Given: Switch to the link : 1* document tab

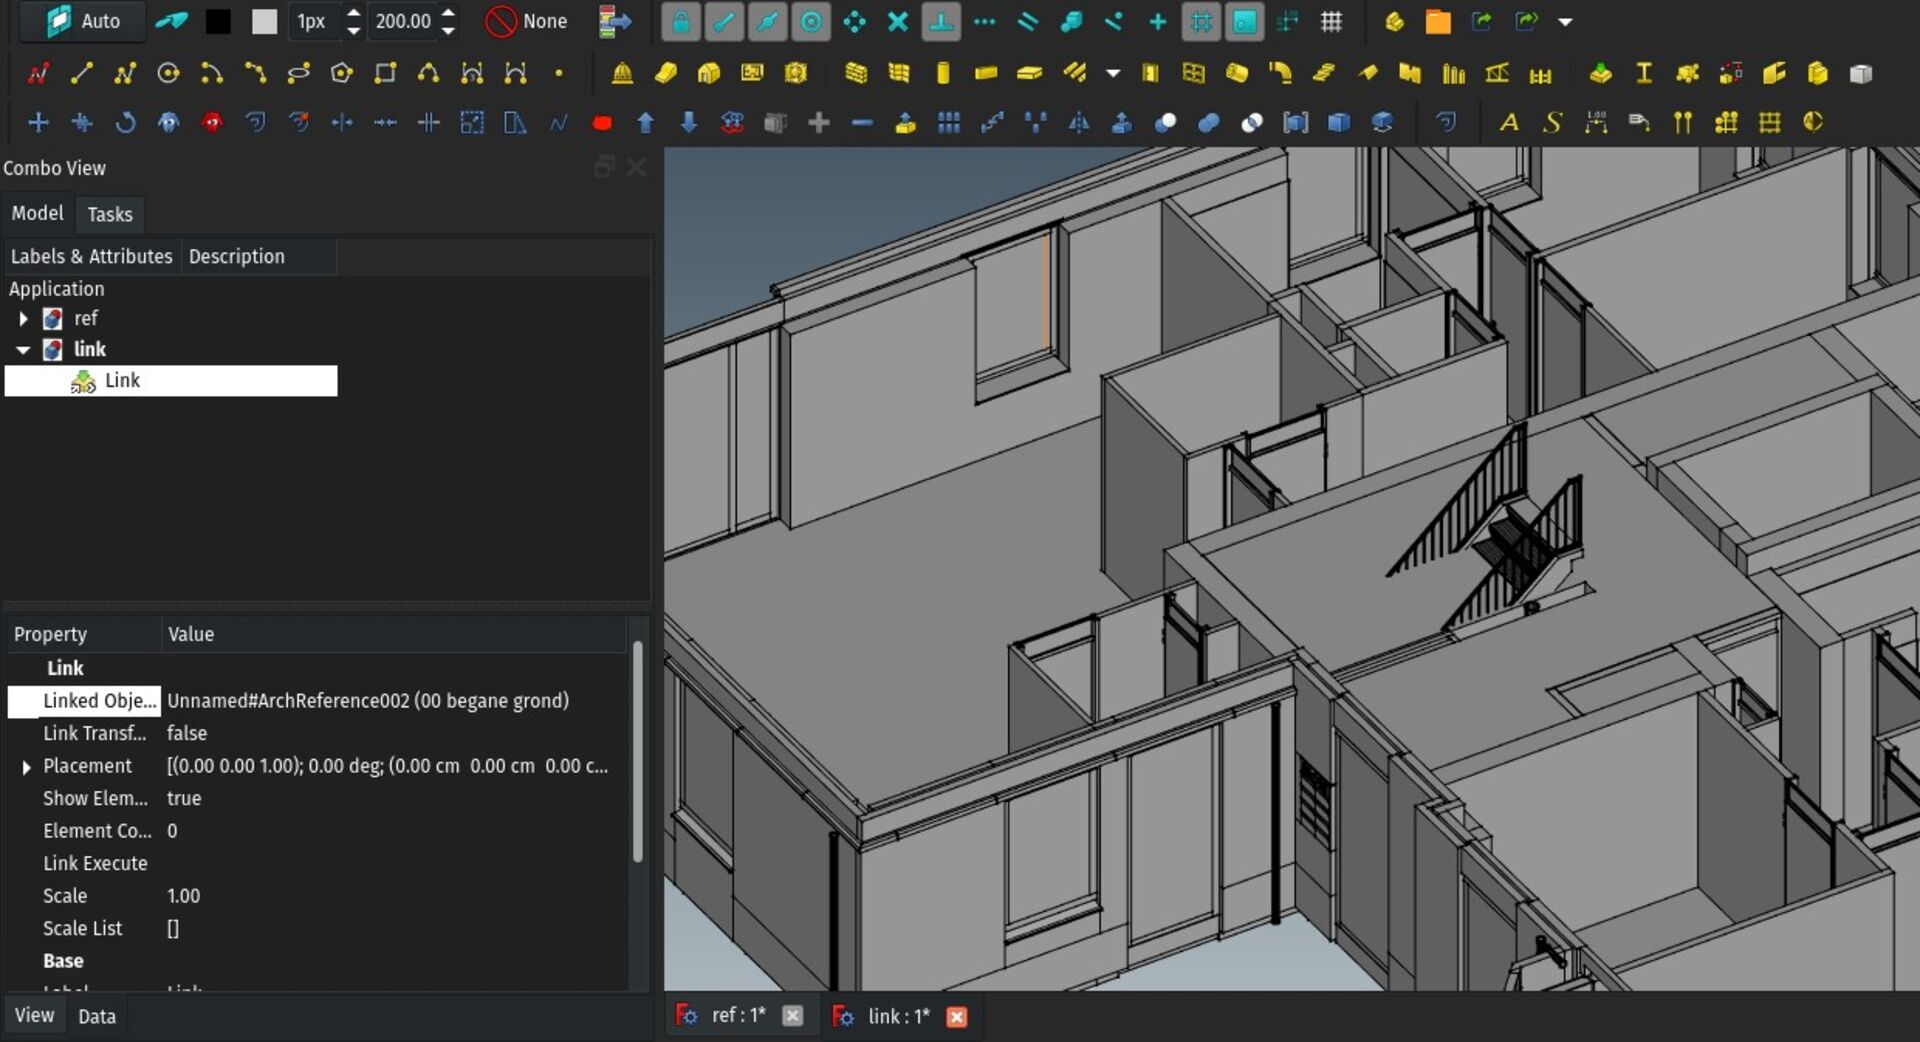Looking at the screenshot, I should [898, 1016].
